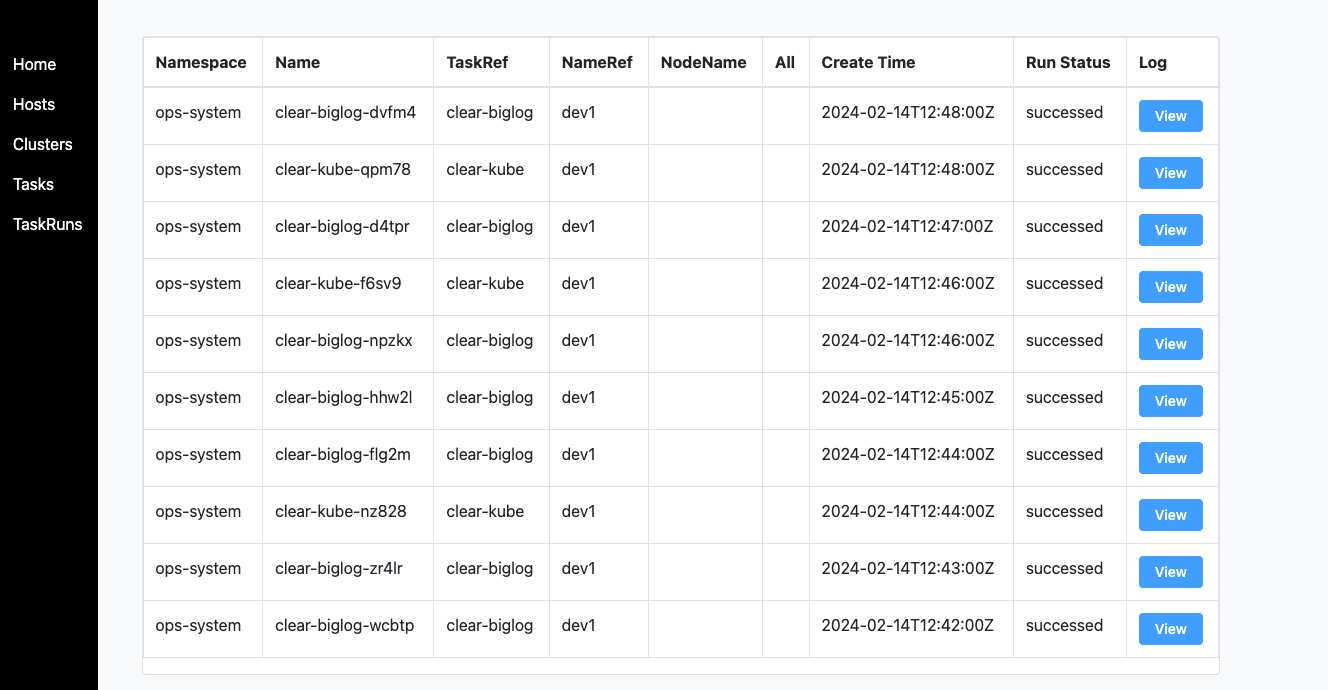Click the Run Status column header
The width and height of the screenshot is (1328, 690).
[x=1070, y=62]
